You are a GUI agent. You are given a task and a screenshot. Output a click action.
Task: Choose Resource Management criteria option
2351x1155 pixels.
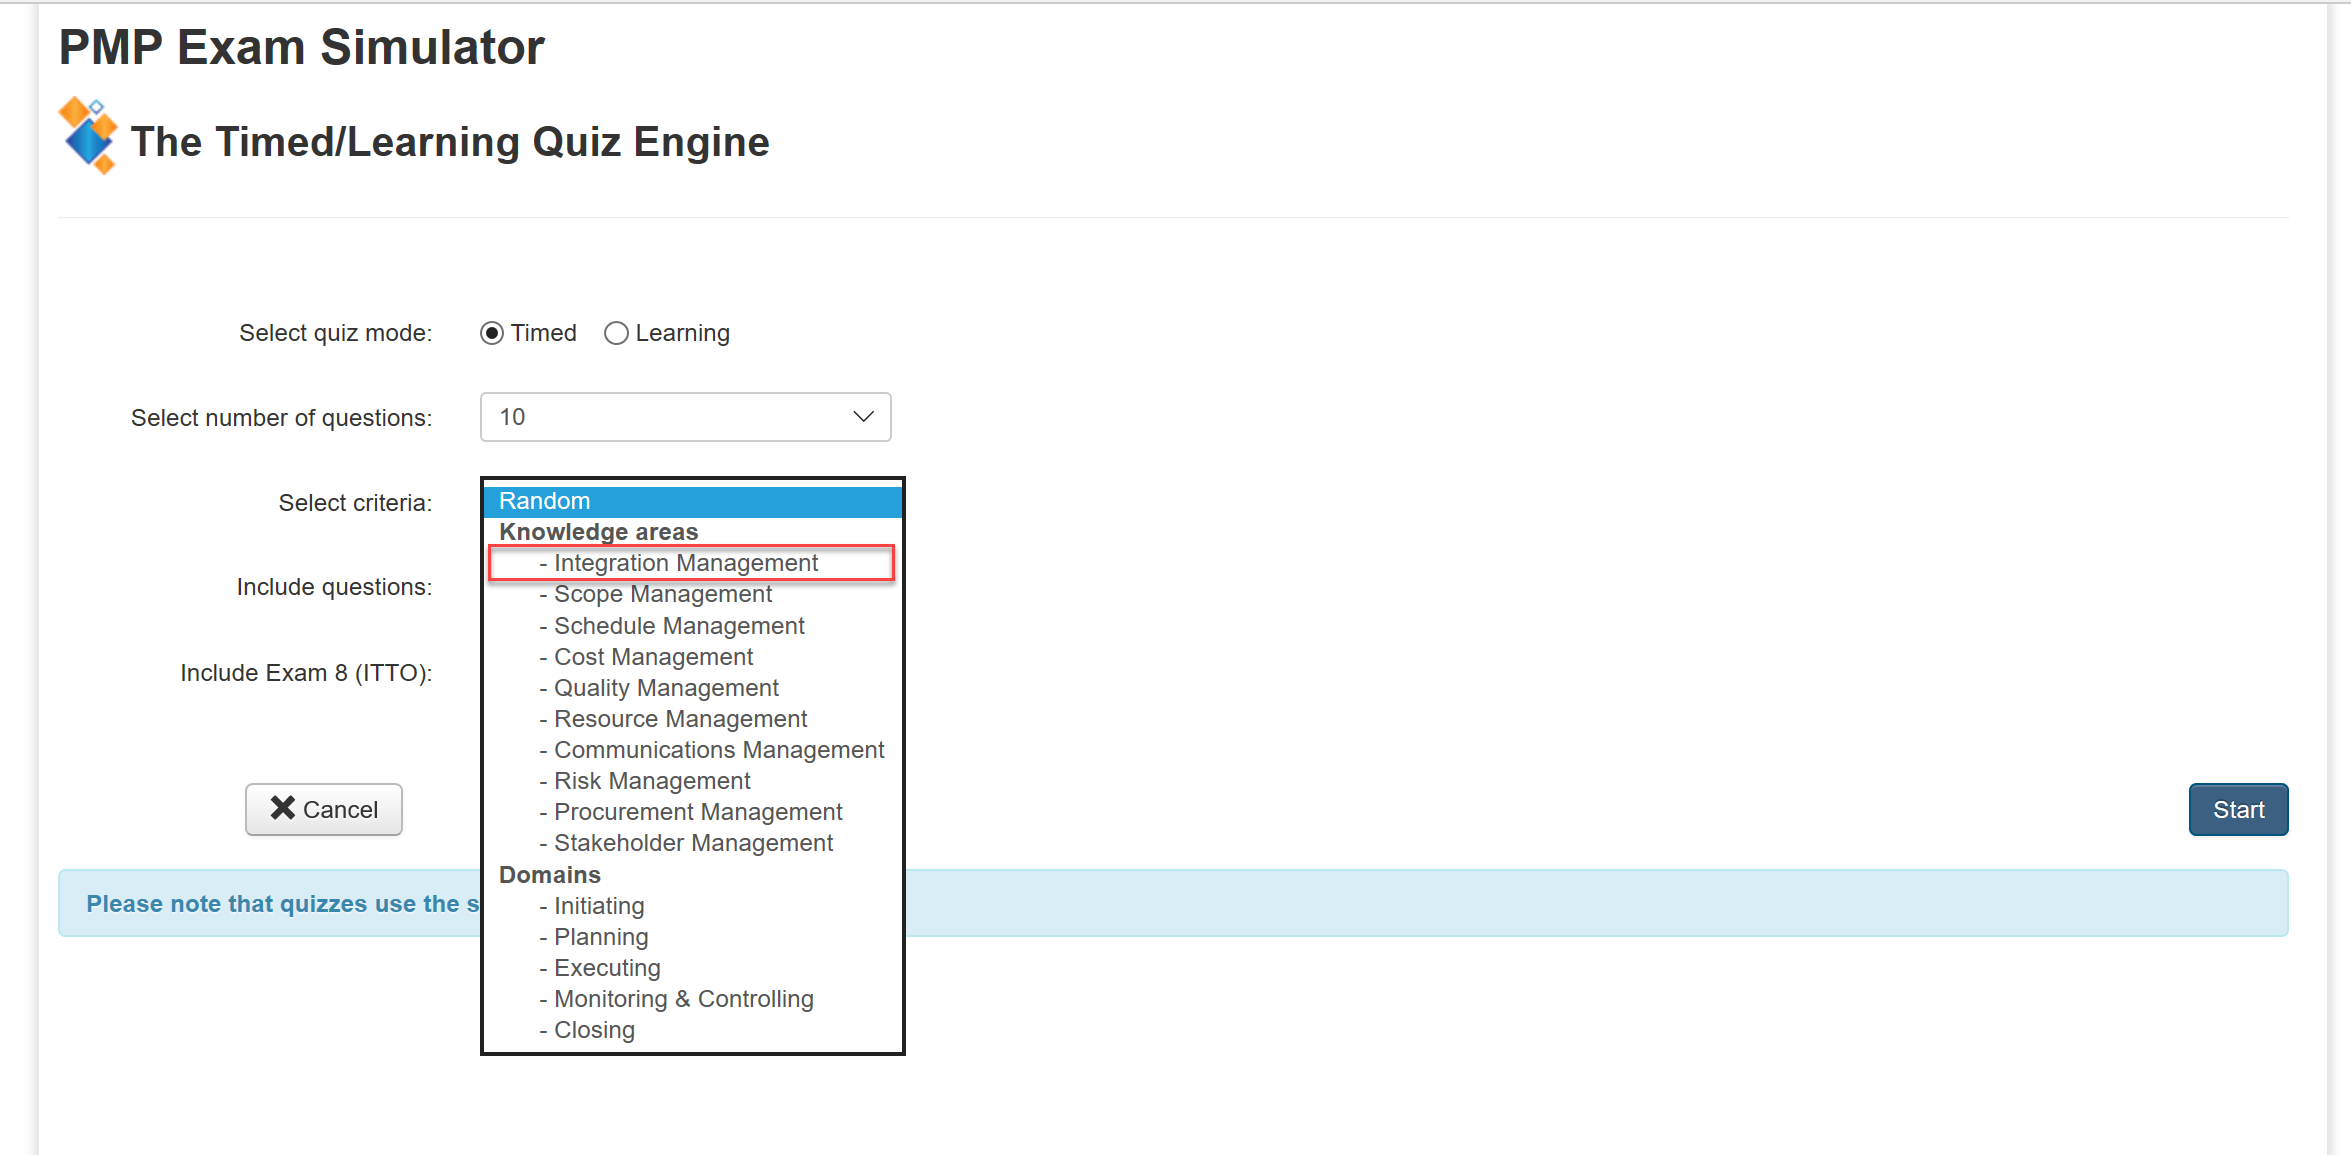(x=693, y=719)
